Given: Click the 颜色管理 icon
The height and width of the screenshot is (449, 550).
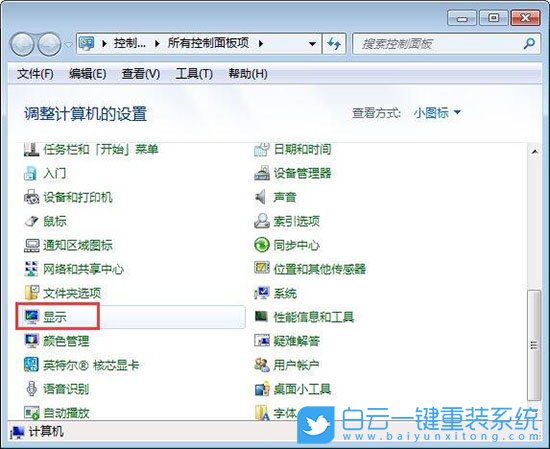Looking at the screenshot, I should click(x=32, y=341).
